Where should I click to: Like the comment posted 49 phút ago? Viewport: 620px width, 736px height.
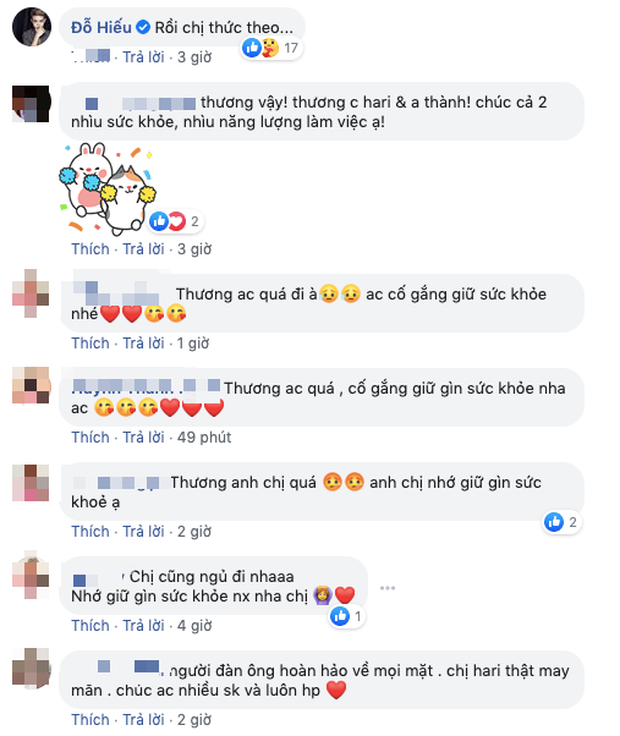tap(90, 437)
